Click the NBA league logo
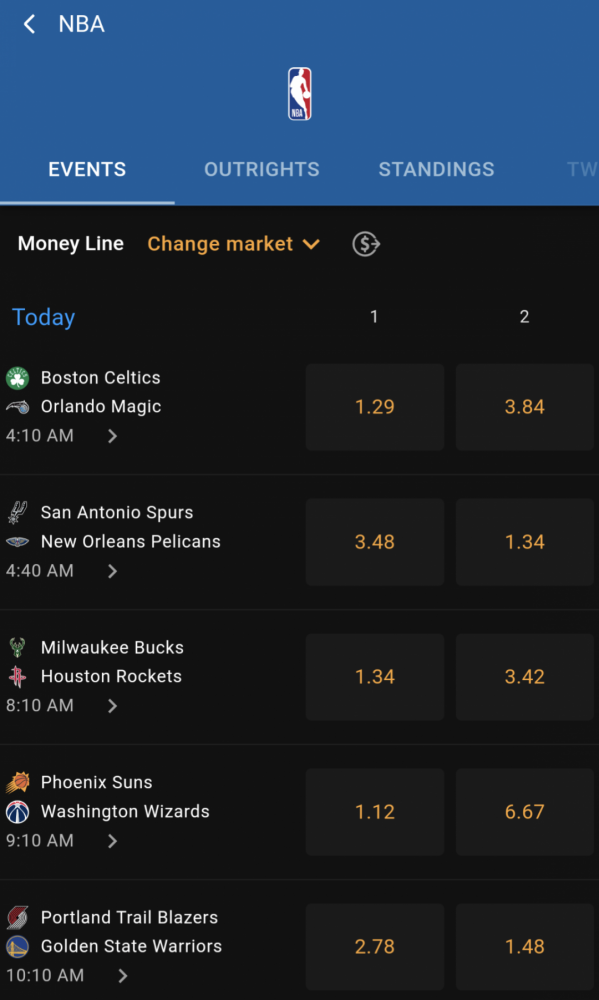This screenshot has height=1000, width=599. [299, 94]
